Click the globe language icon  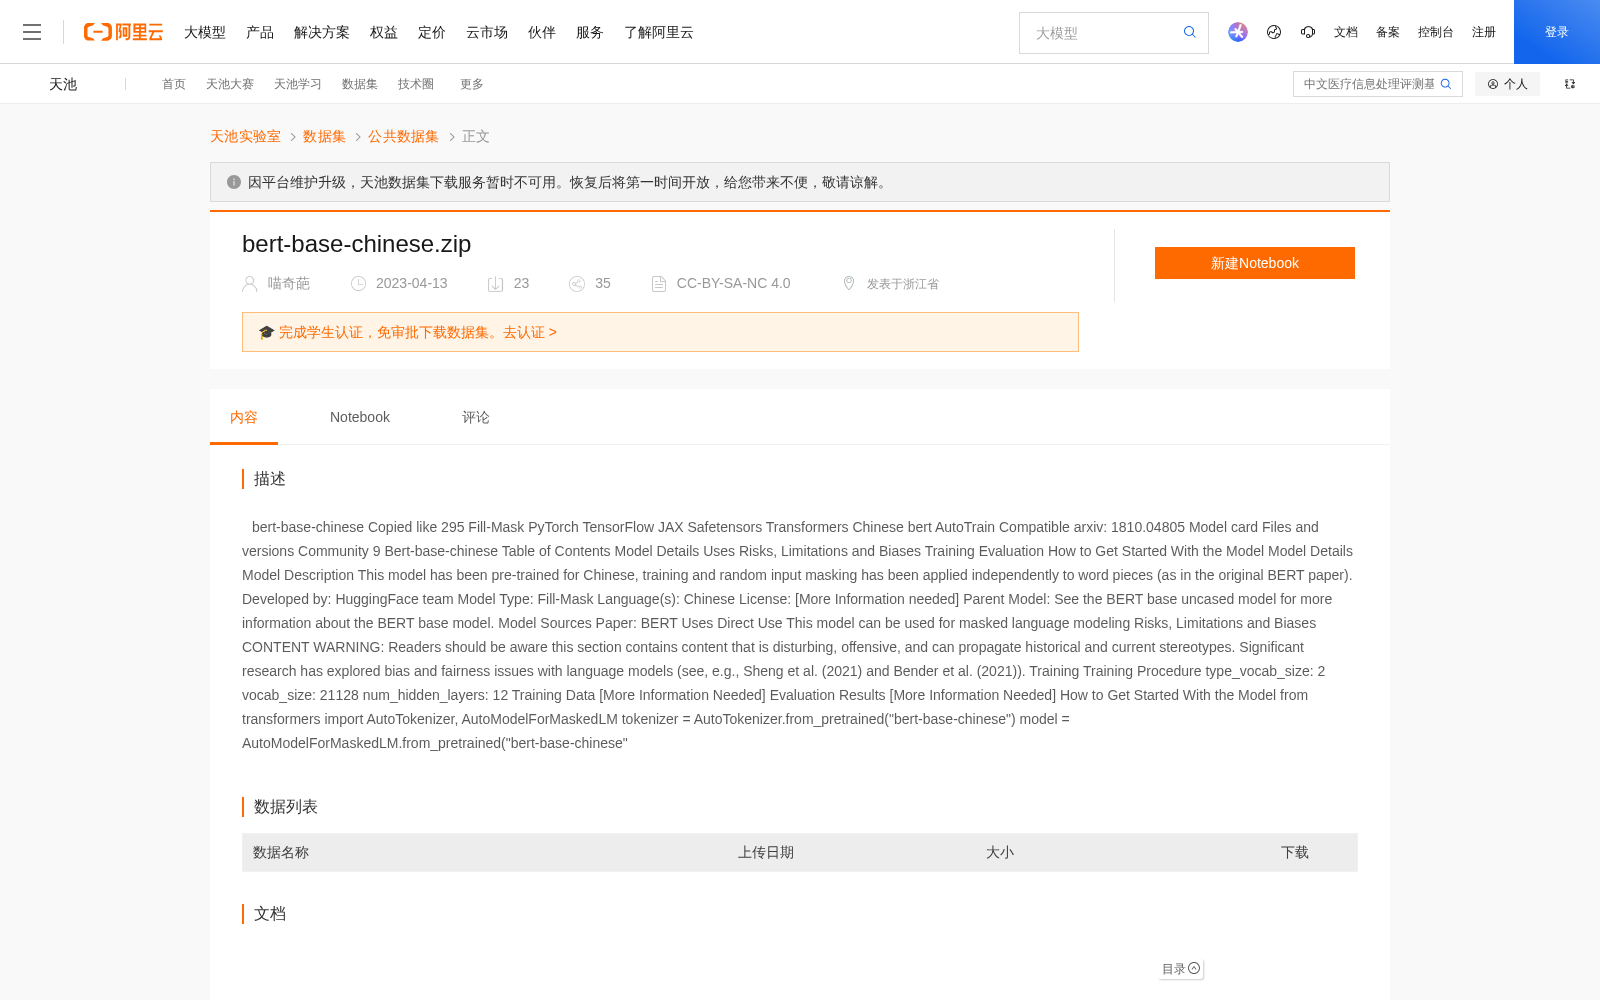point(1274,32)
